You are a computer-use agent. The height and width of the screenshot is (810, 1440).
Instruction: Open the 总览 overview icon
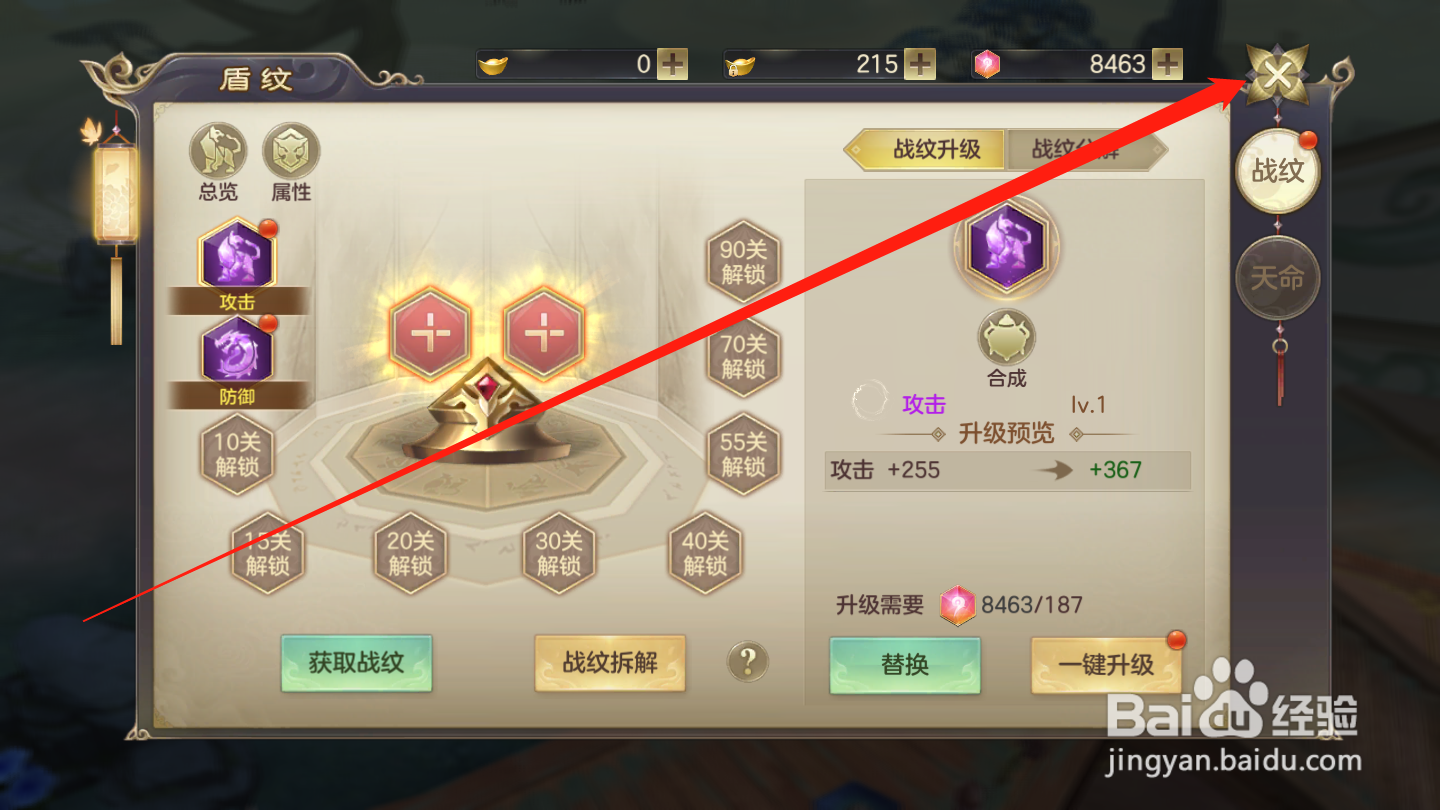[x=218, y=152]
